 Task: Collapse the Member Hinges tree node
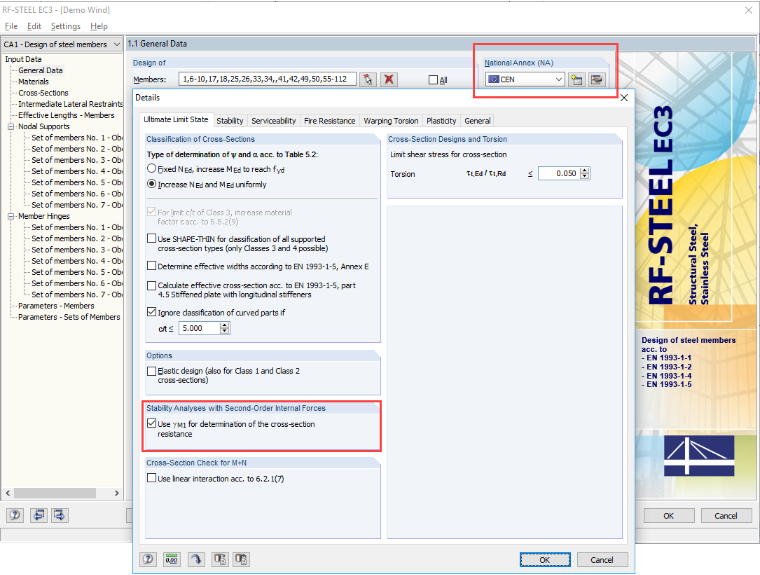click(11, 216)
